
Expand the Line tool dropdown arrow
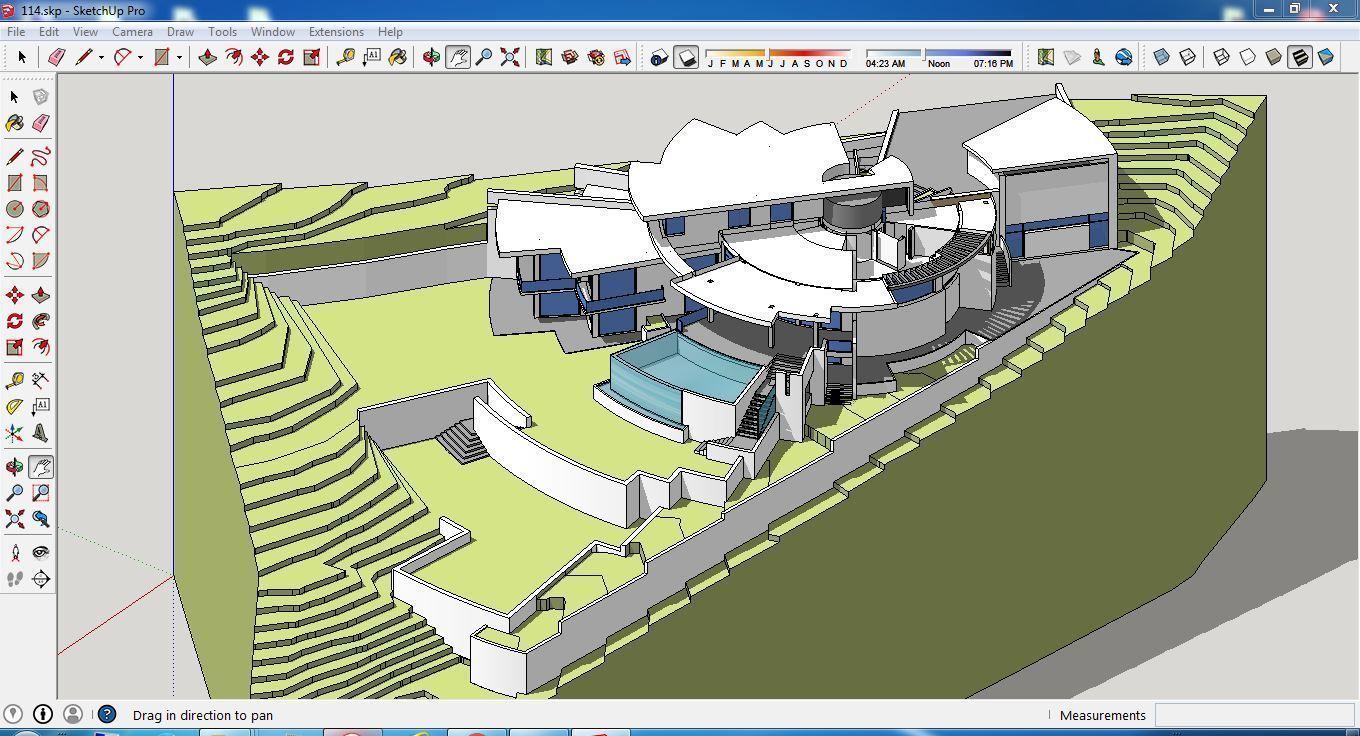[x=101, y=57]
